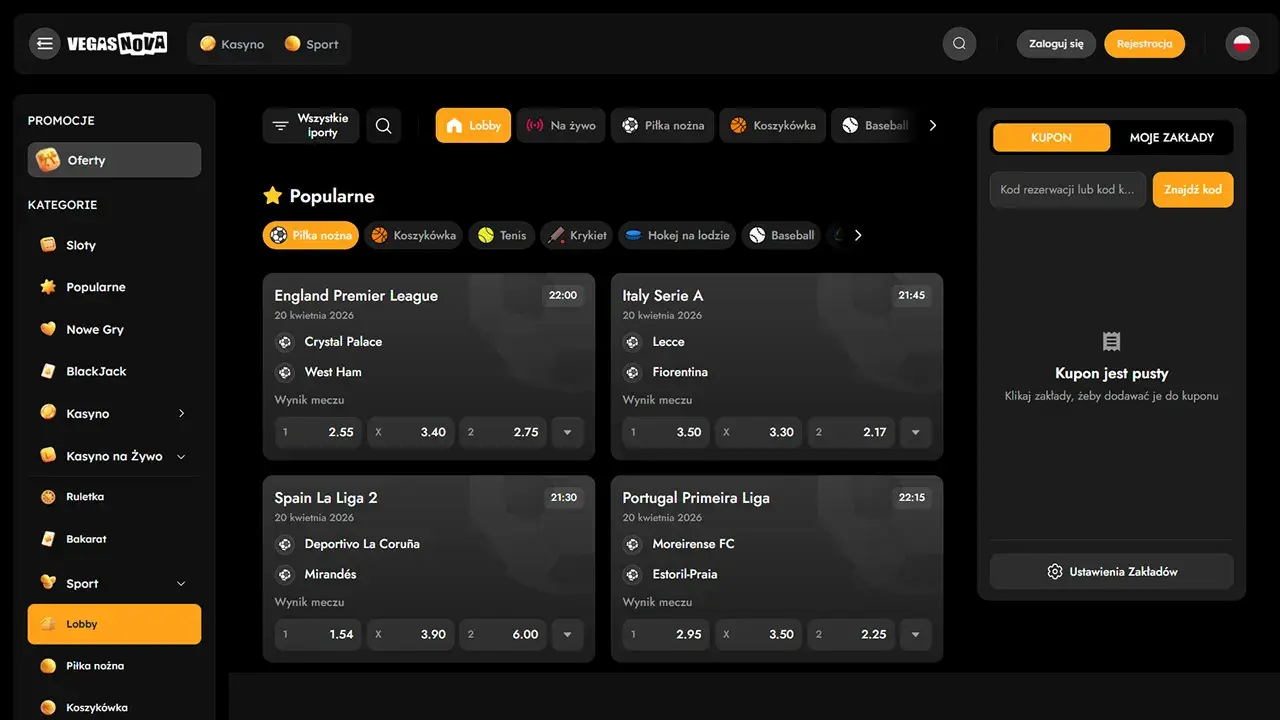Select the Krykiet popular filter chip
The image size is (1280, 720).
coord(577,236)
